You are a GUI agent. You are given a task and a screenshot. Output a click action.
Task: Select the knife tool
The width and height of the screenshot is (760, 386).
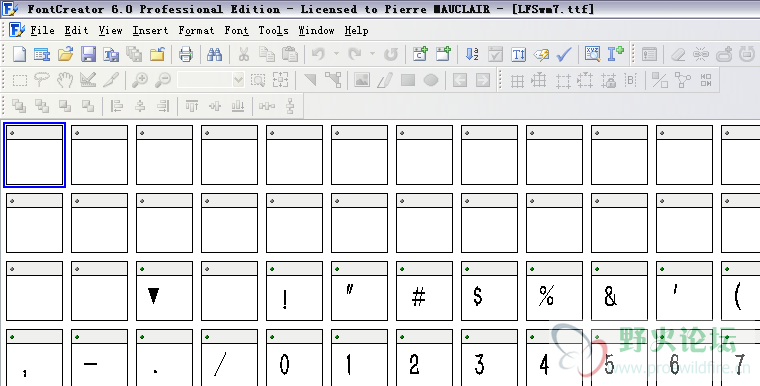pyautogui.click(x=111, y=80)
